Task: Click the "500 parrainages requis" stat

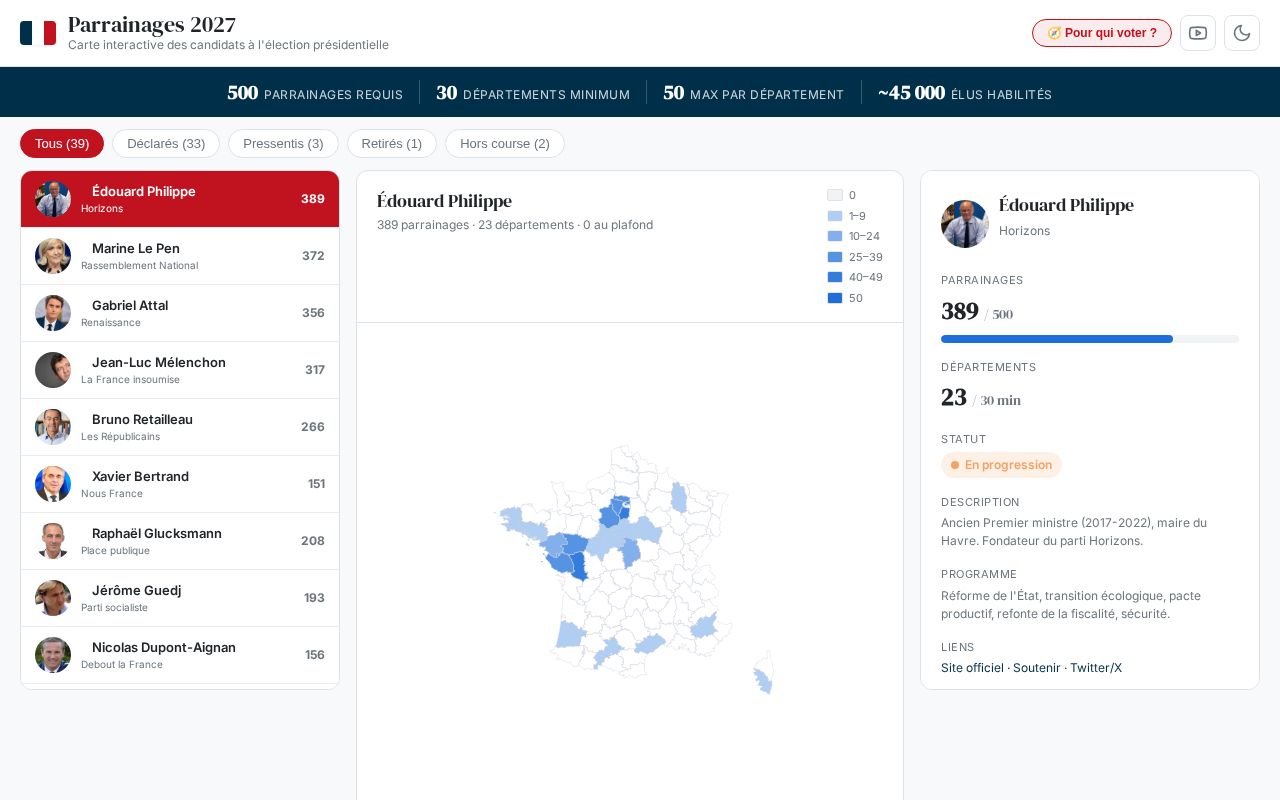Action: coord(315,93)
